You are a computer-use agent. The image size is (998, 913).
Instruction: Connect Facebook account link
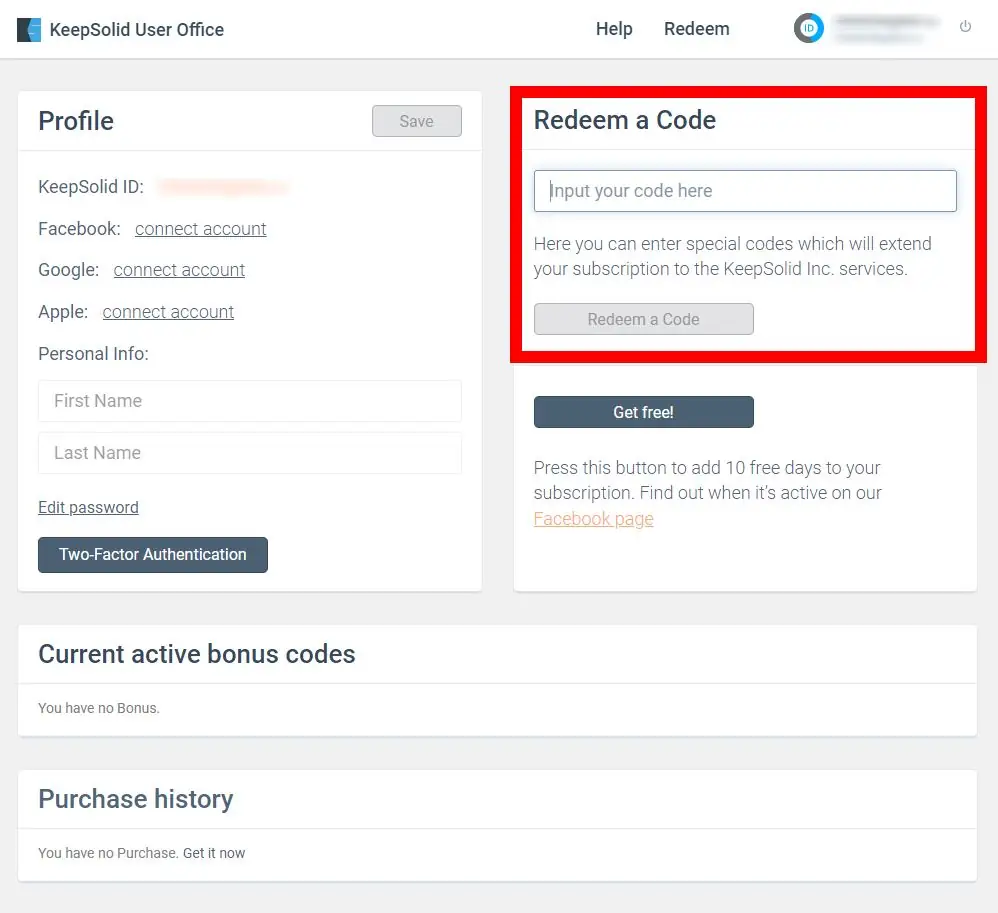click(201, 229)
